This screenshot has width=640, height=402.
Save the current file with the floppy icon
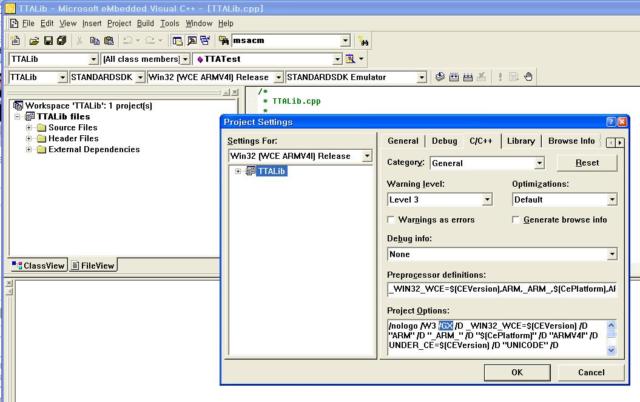pyautogui.click(x=48, y=40)
